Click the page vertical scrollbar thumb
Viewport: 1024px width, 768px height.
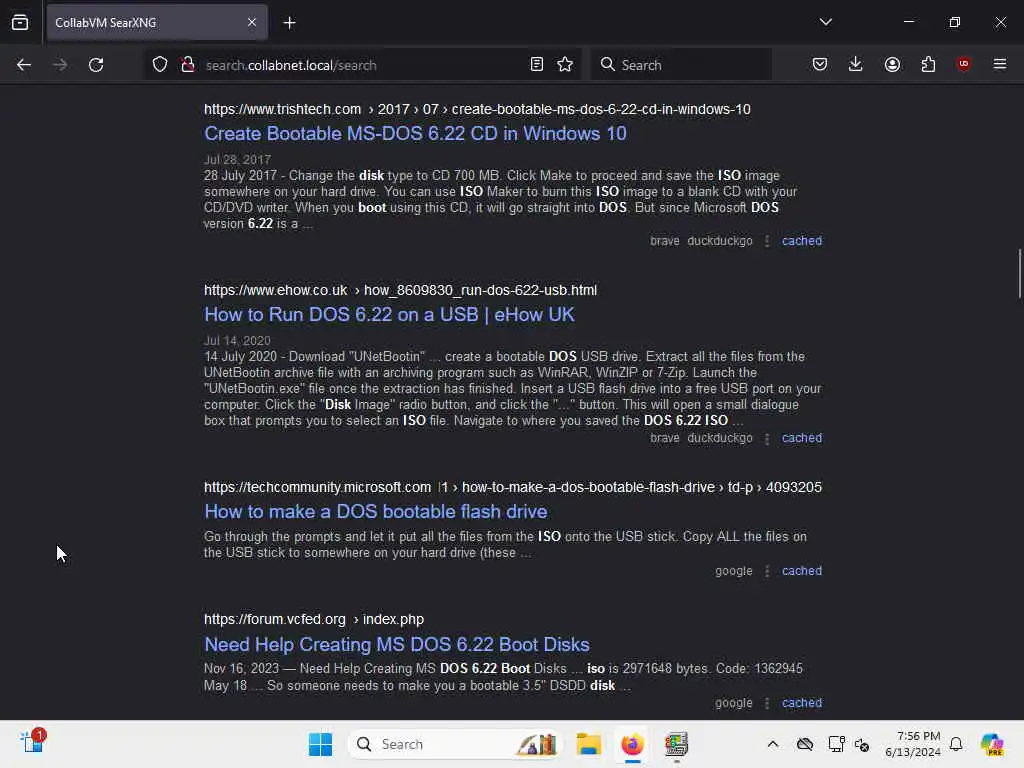[x=1019, y=273]
